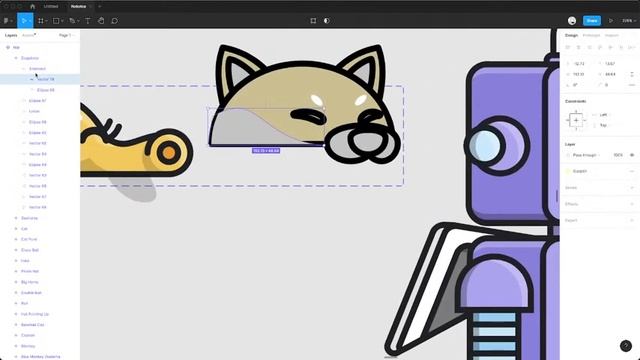Select the Move tool
640x360 pixels.
coord(23,21)
